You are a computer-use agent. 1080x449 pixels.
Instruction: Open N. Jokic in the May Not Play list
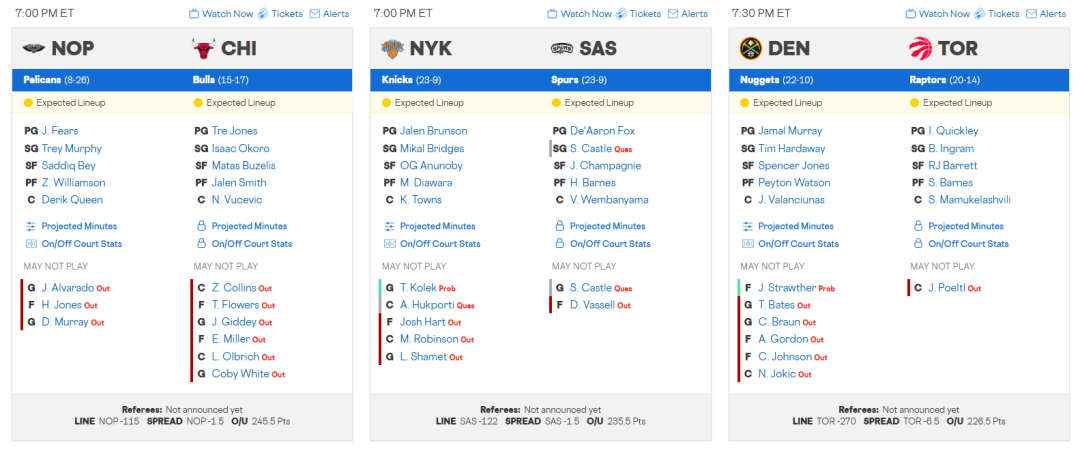point(777,374)
